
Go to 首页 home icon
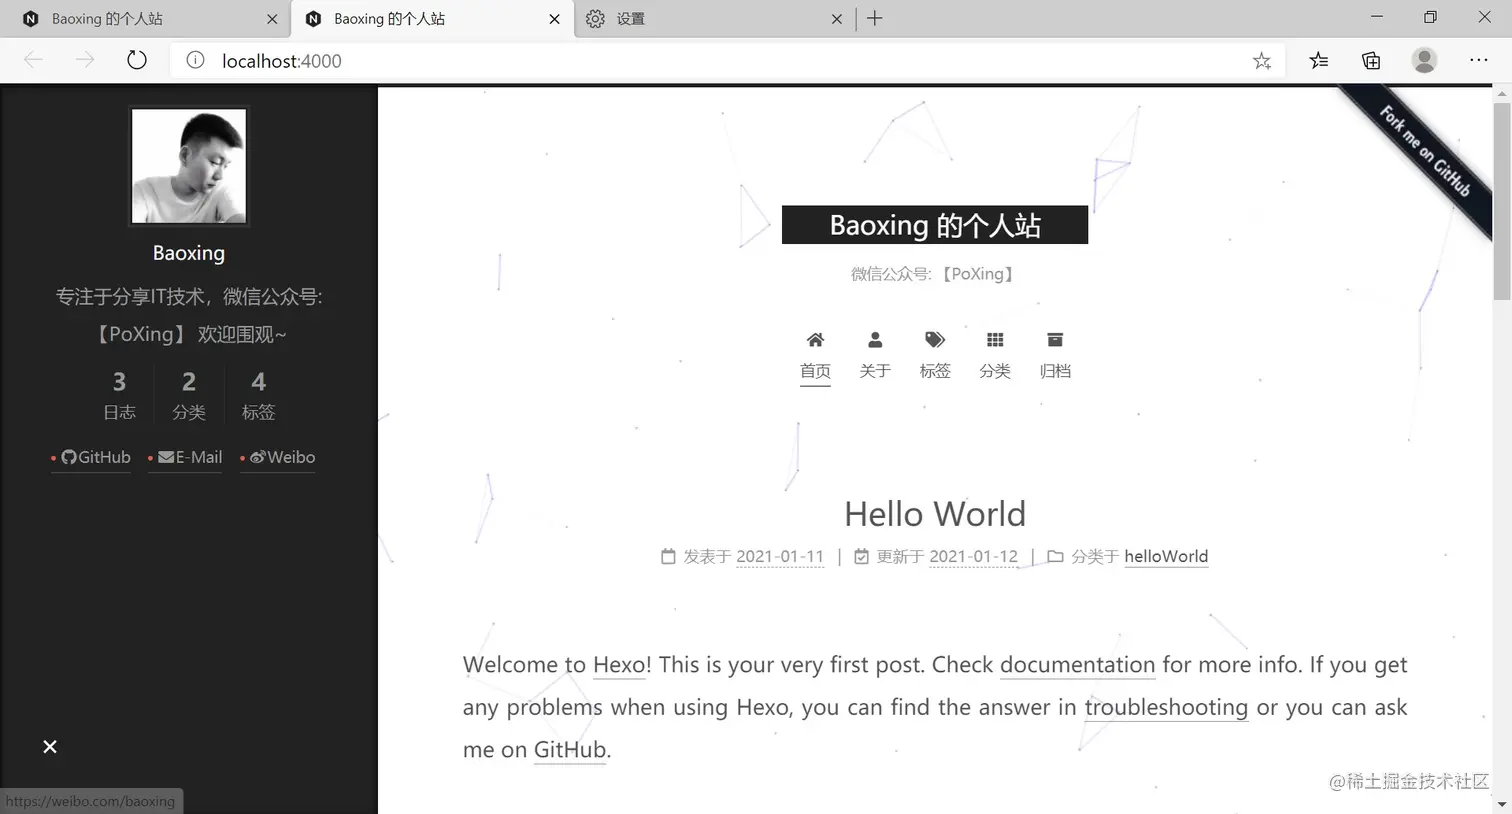click(x=816, y=340)
